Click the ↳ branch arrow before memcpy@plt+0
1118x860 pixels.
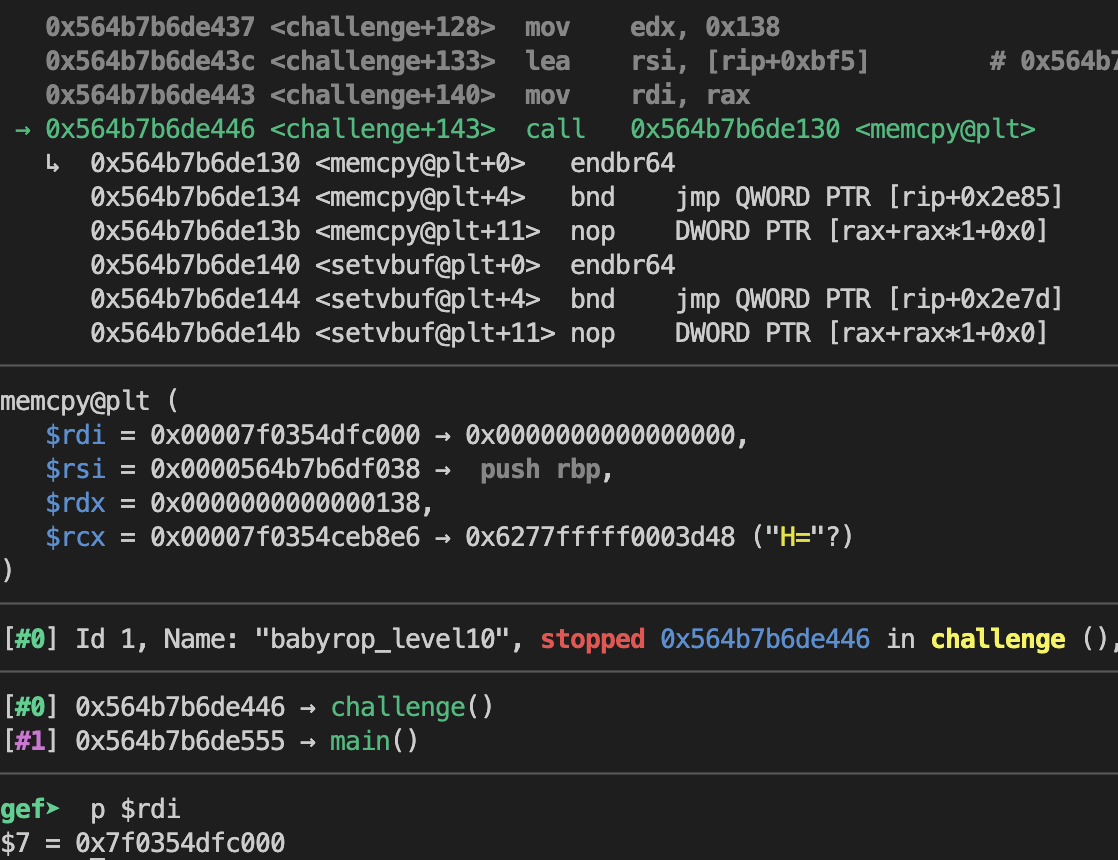pos(52,163)
